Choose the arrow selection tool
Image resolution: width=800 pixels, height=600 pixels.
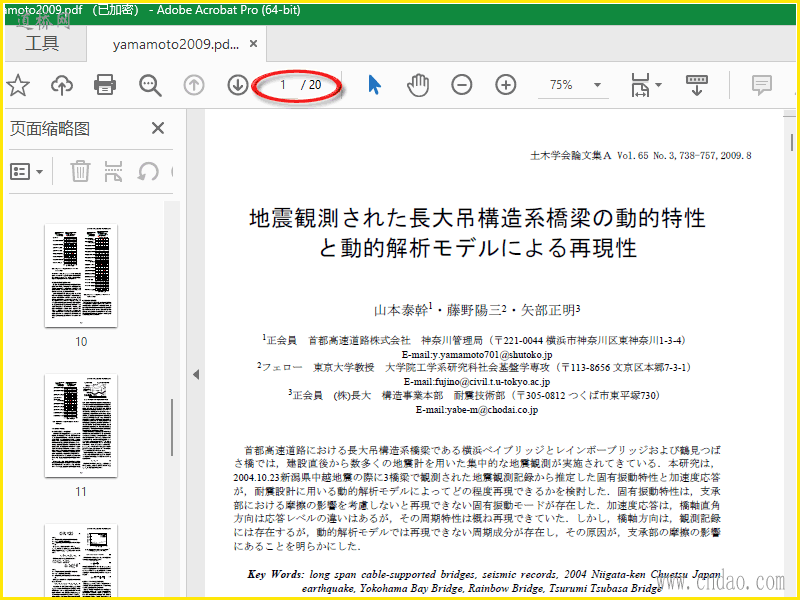coord(374,85)
